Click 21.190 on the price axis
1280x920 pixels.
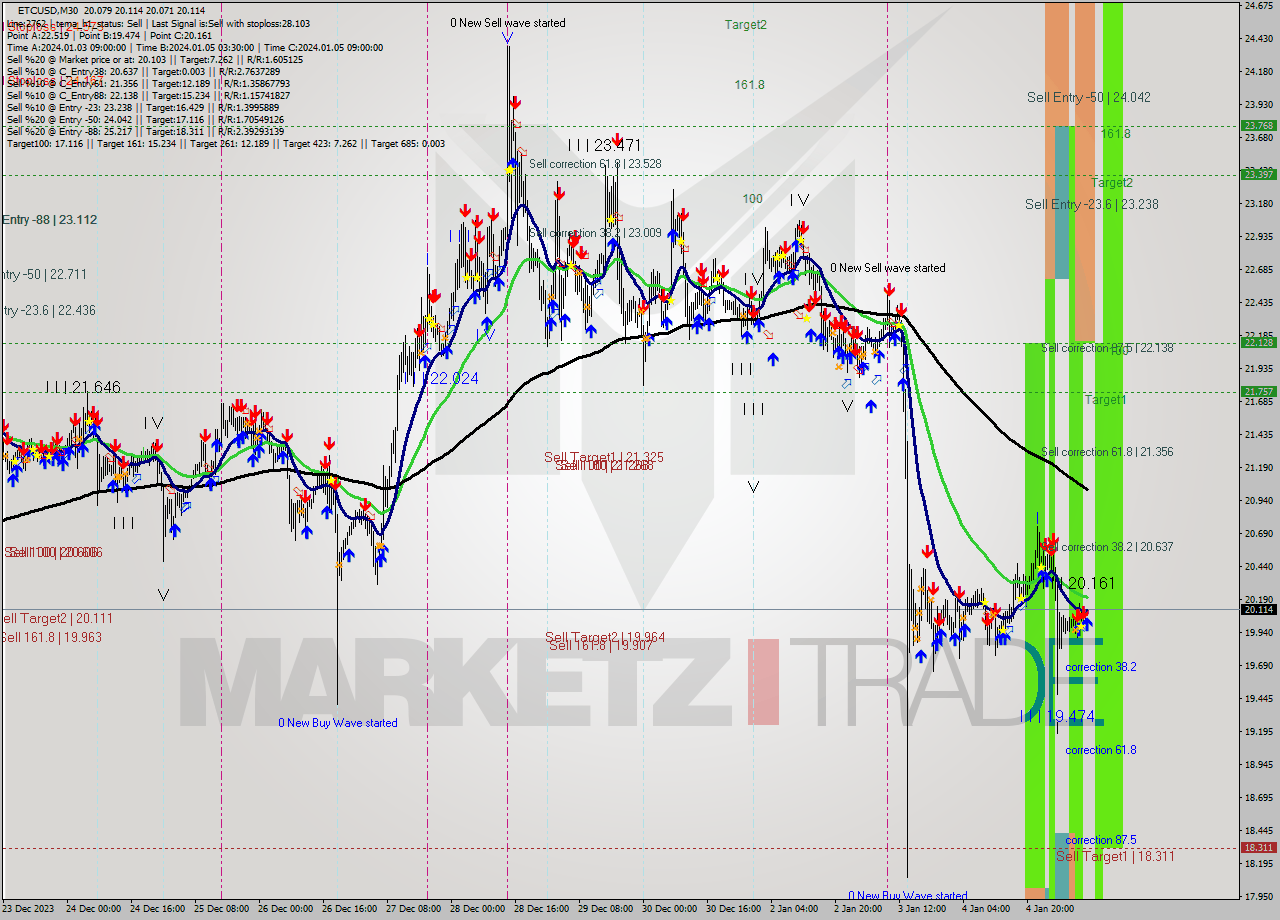(1258, 468)
